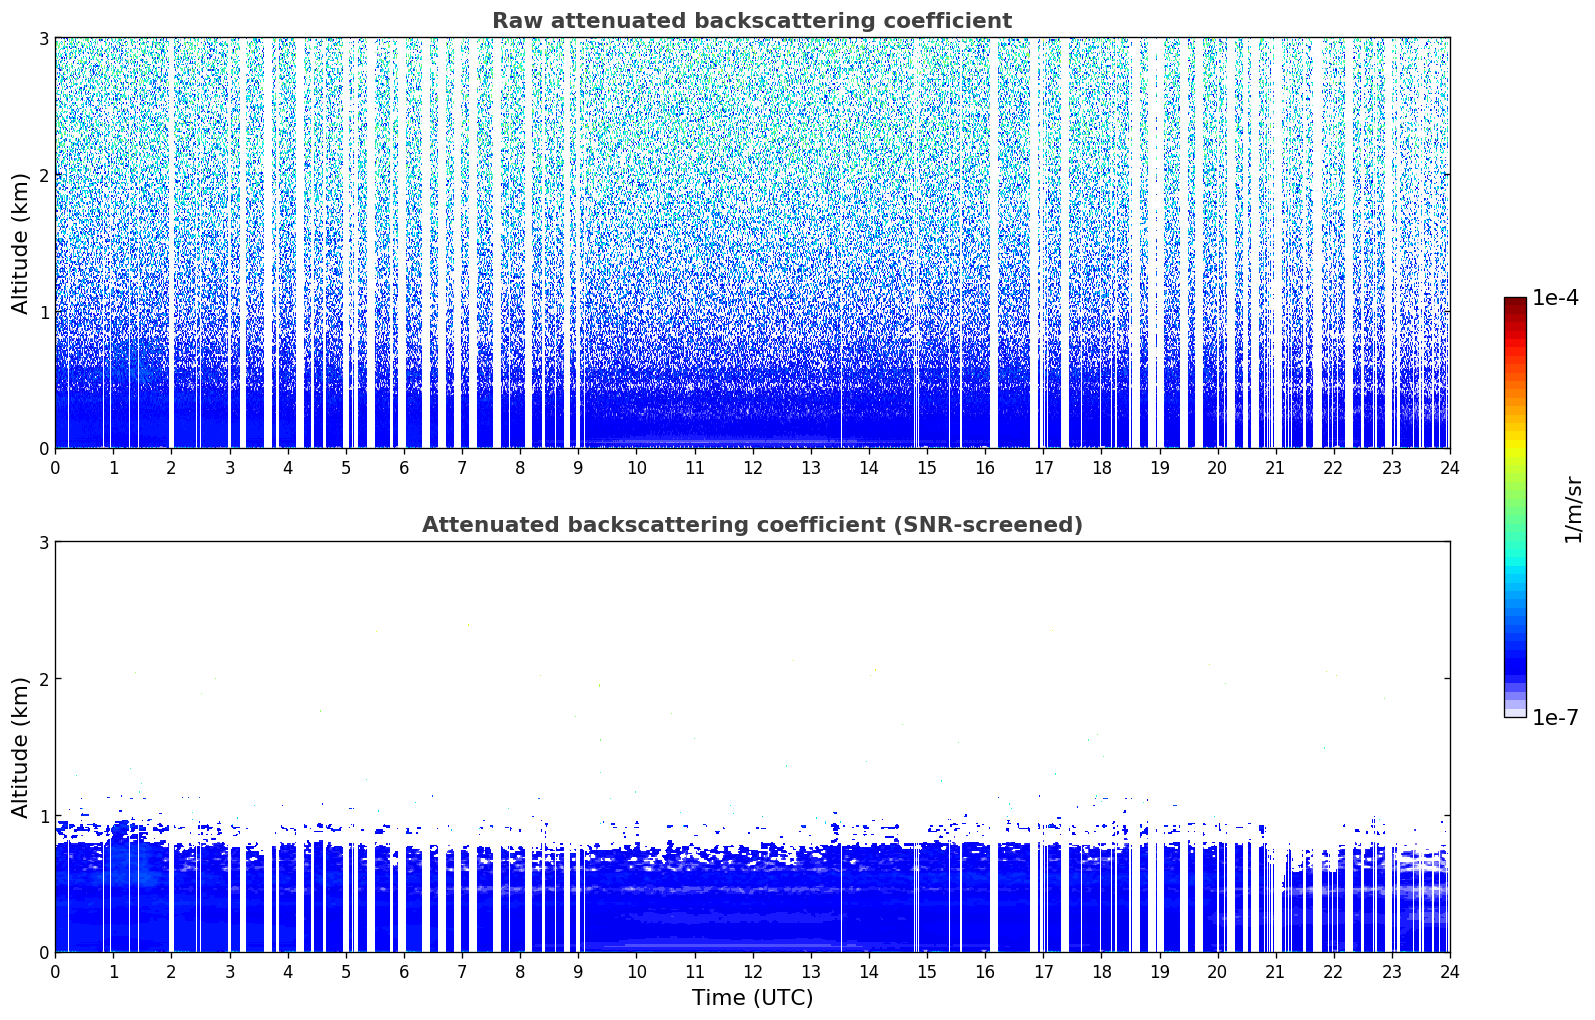Click time tick "15" on the raw plot
1595x1020 pixels.
click(x=927, y=467)
